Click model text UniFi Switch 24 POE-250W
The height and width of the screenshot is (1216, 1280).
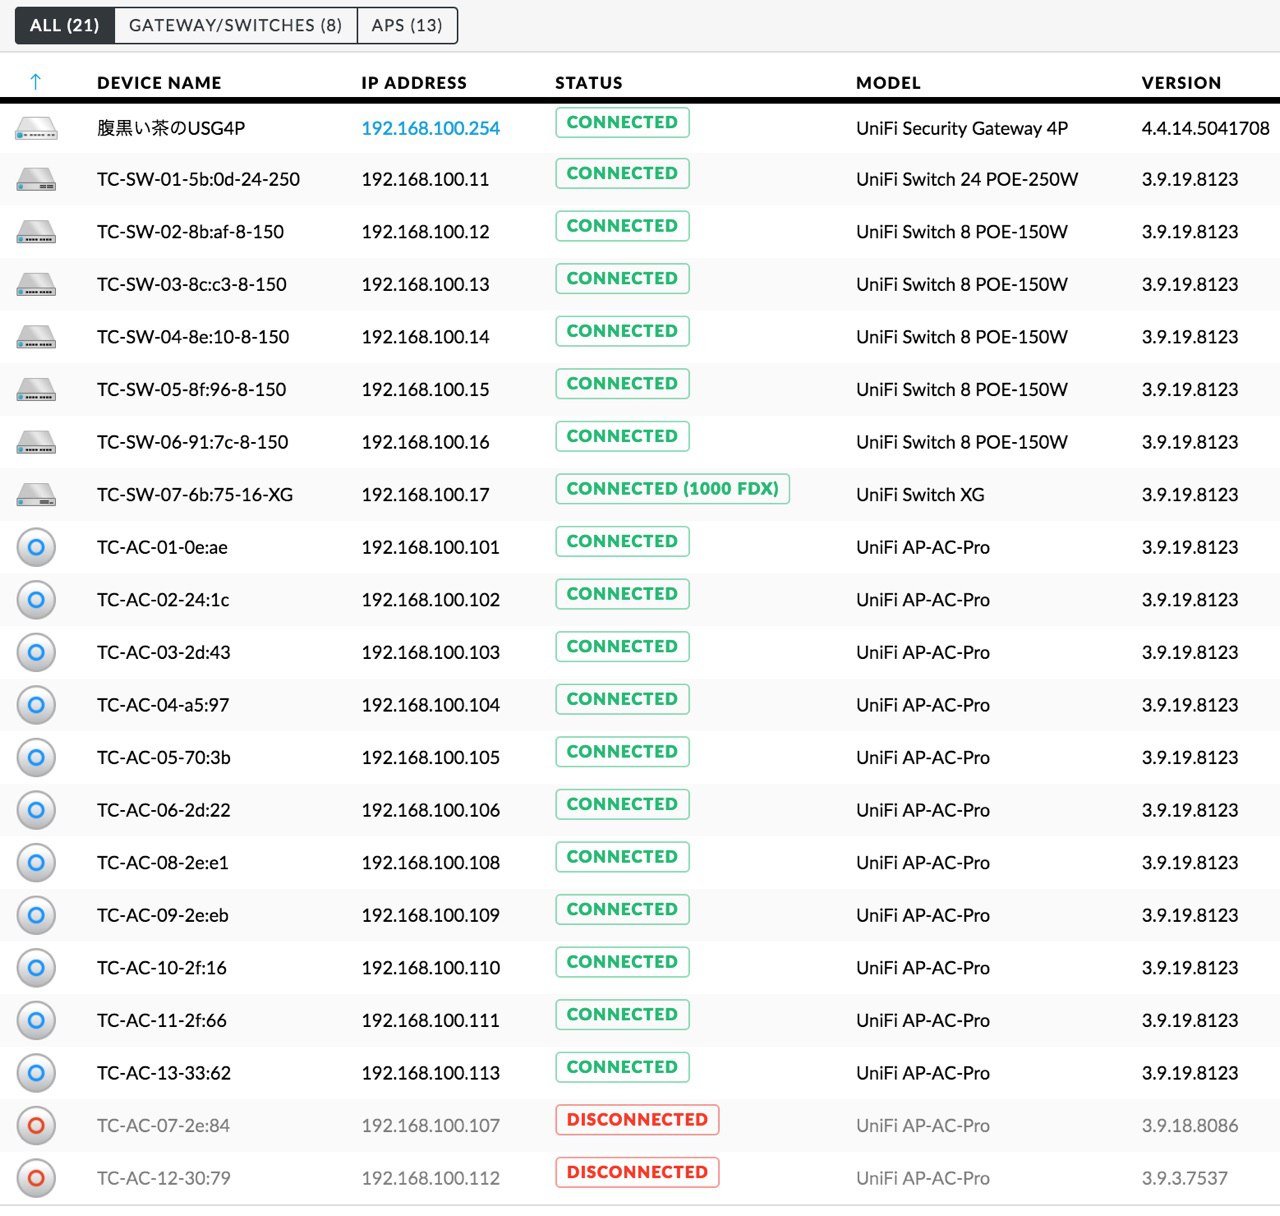967,179
